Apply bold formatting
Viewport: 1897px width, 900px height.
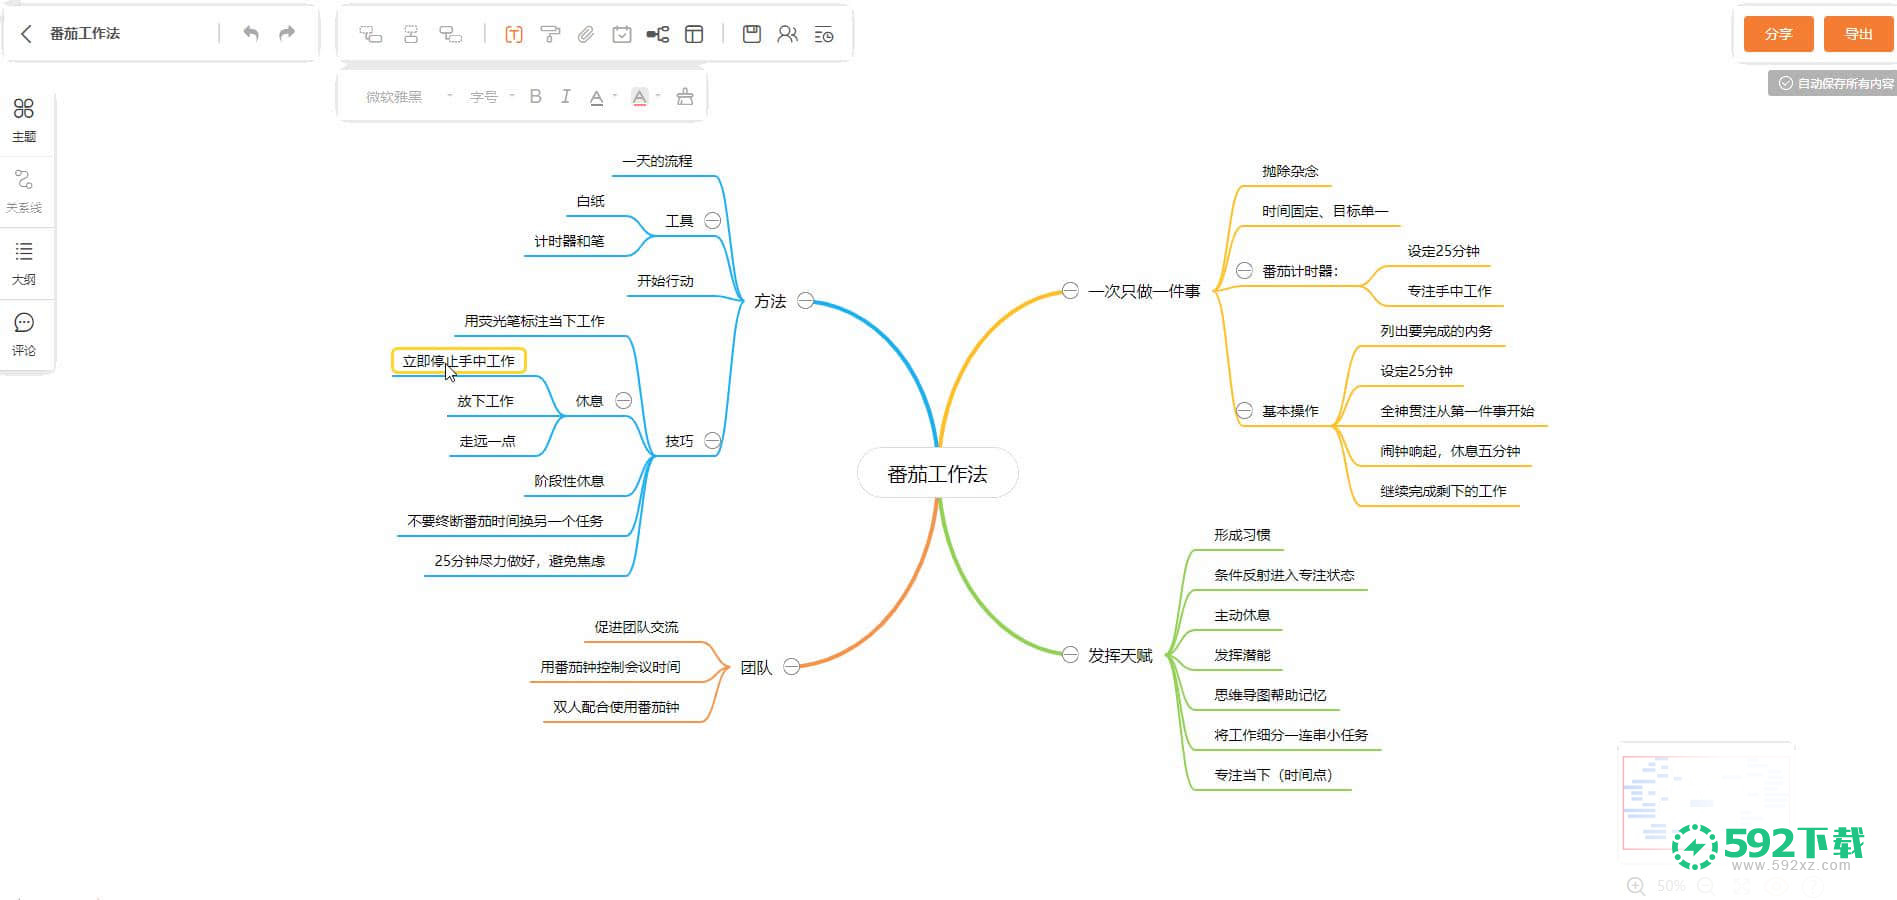pos(536,96)
